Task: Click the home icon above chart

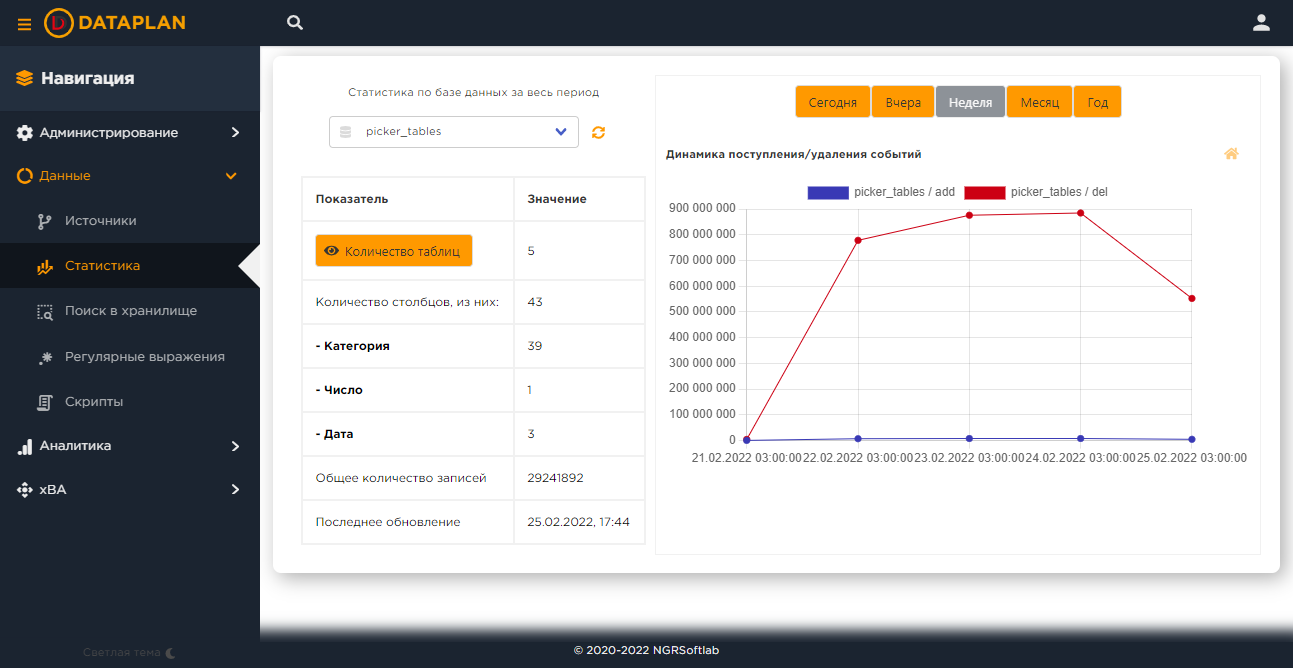Action: click(1231, 154)
